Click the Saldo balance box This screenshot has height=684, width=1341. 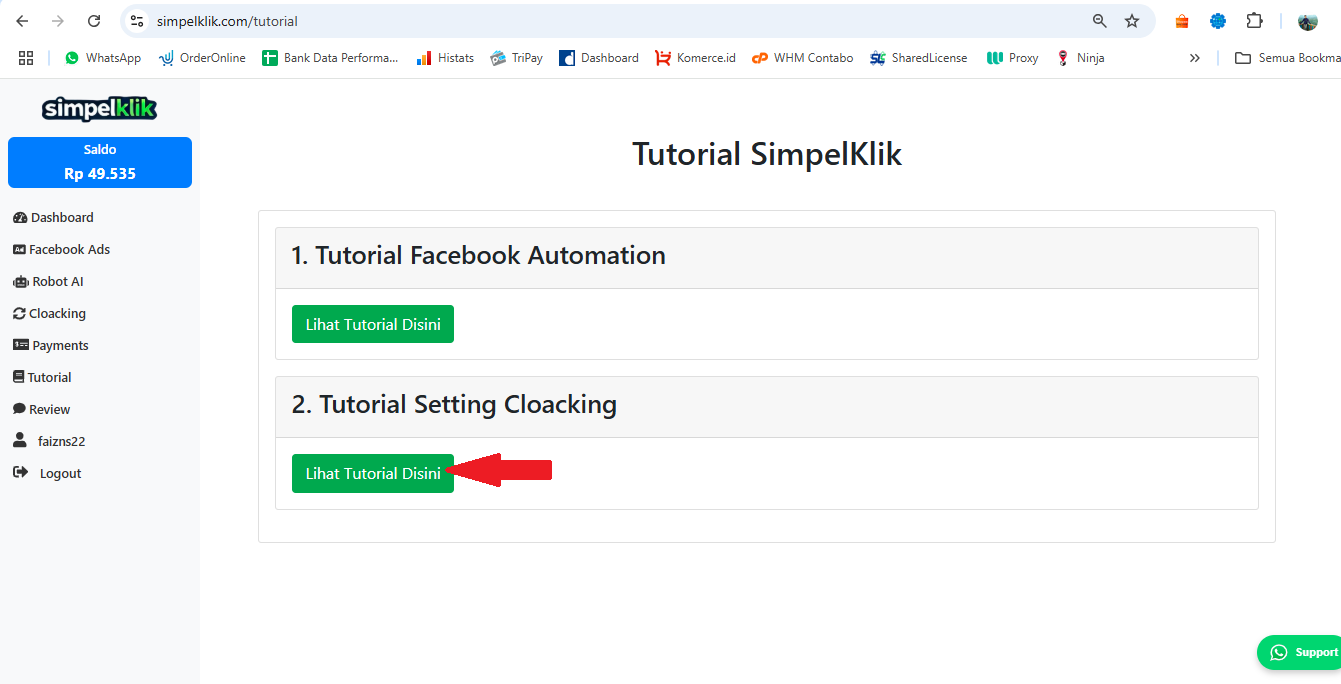click(100, 162)
